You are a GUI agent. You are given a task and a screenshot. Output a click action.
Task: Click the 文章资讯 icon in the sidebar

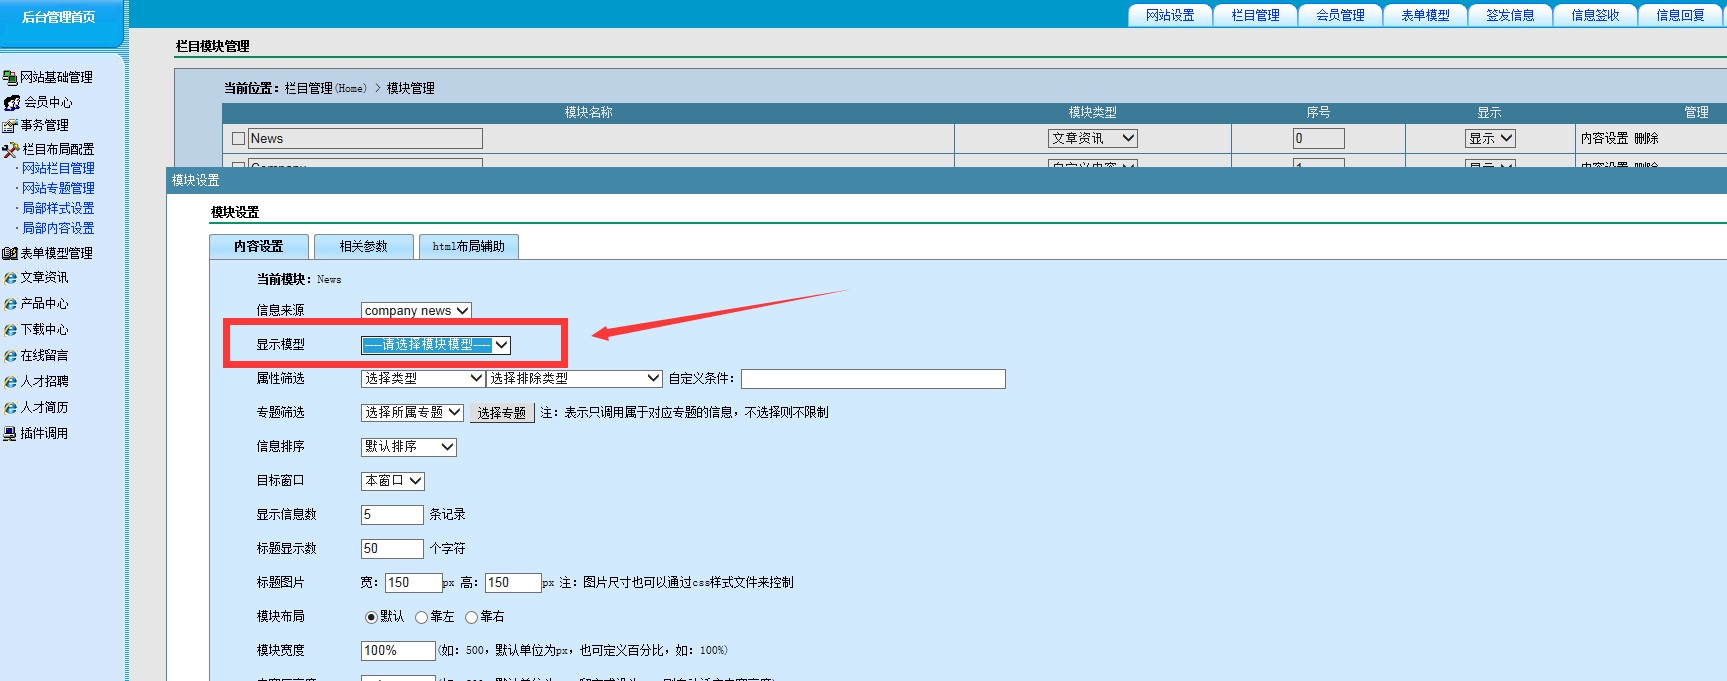[x=10, y=278]
